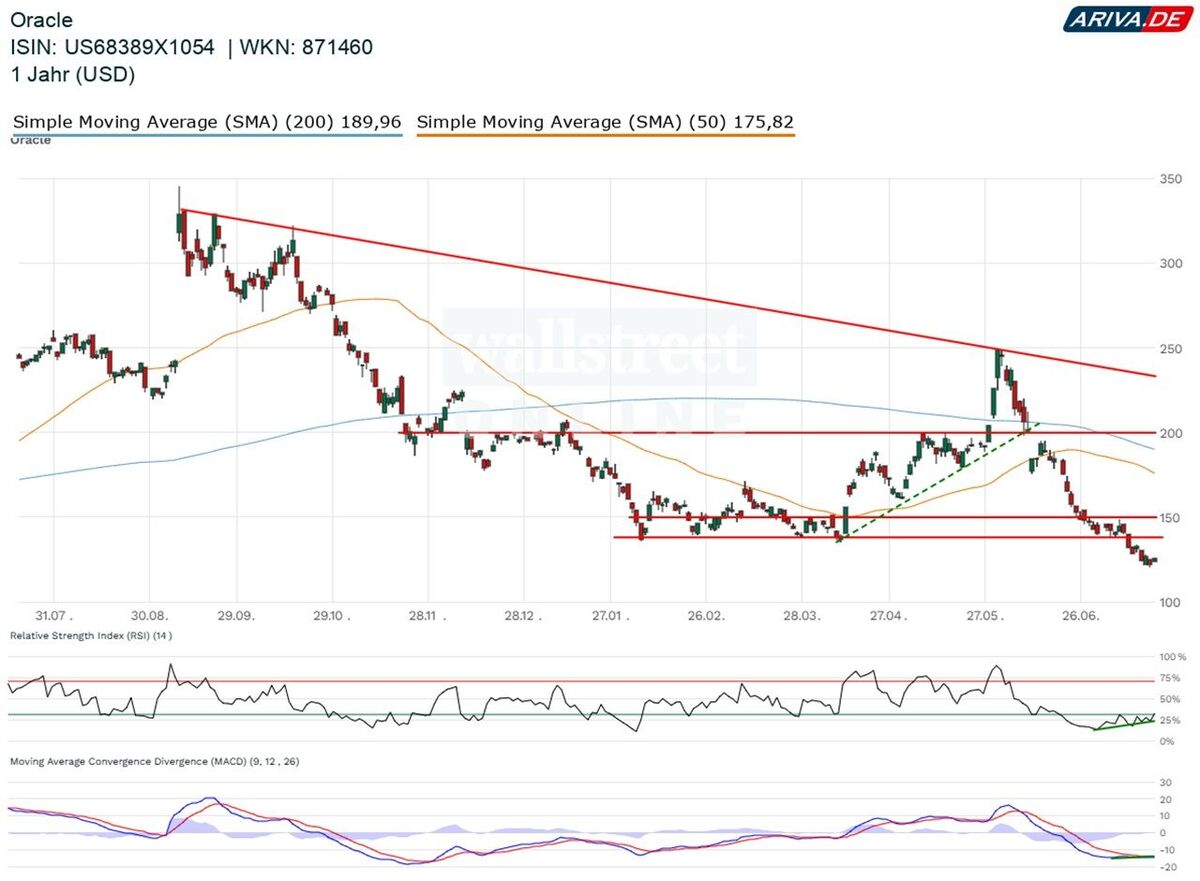This screenshot has width=1200, height=881.
Task: Click the ISIN US68389X1054 text
Action: tap(112, 47)
